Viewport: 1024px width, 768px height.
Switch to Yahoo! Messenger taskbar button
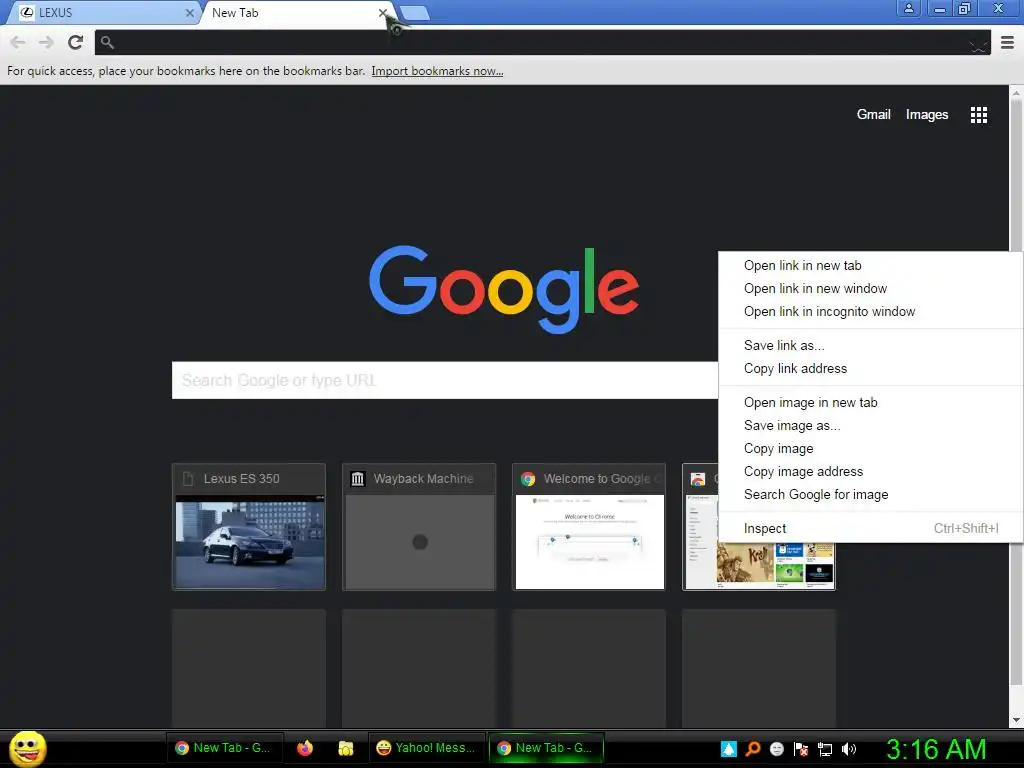pyautogui.click(x=426, y=748)
